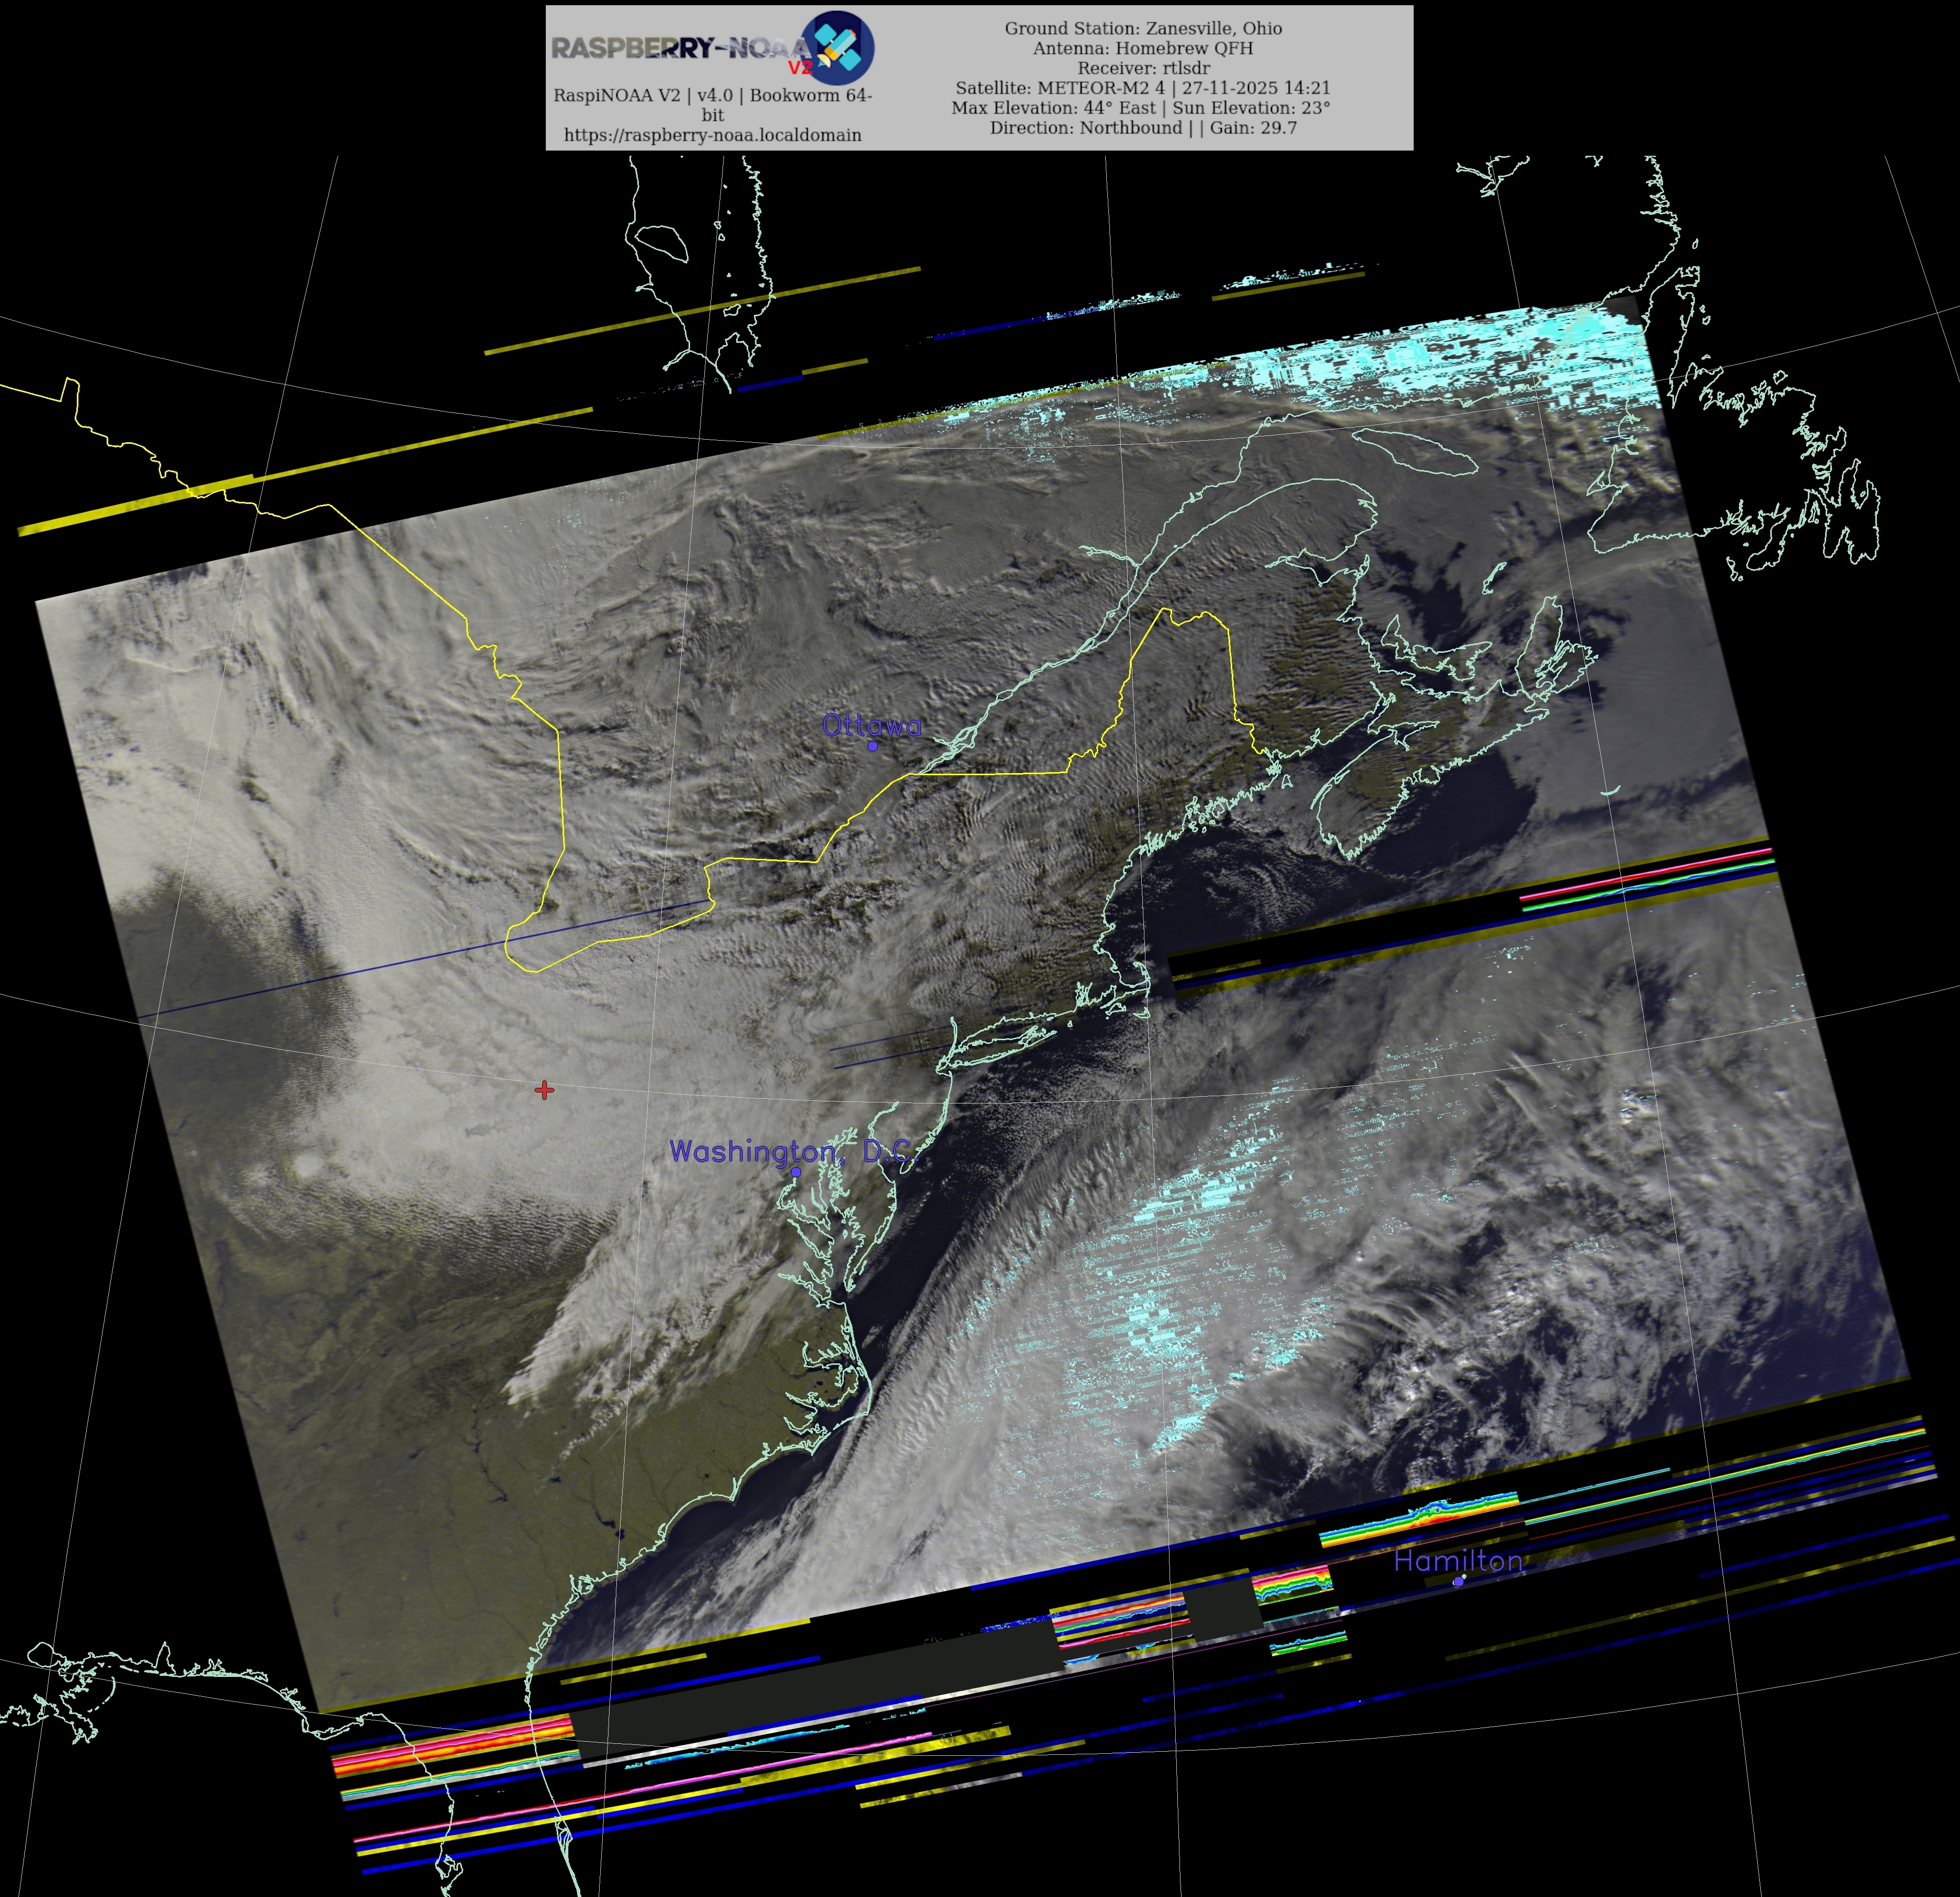Click the Ground Station: Zanesville, Ohio text
The image size is (1960, 1897).
1143,28
